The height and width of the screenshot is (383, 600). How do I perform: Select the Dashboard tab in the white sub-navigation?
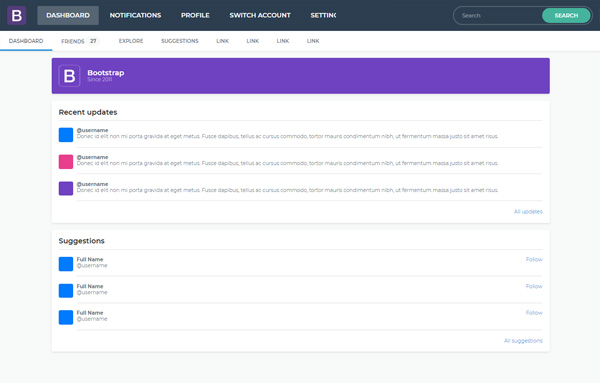point(26,41)
